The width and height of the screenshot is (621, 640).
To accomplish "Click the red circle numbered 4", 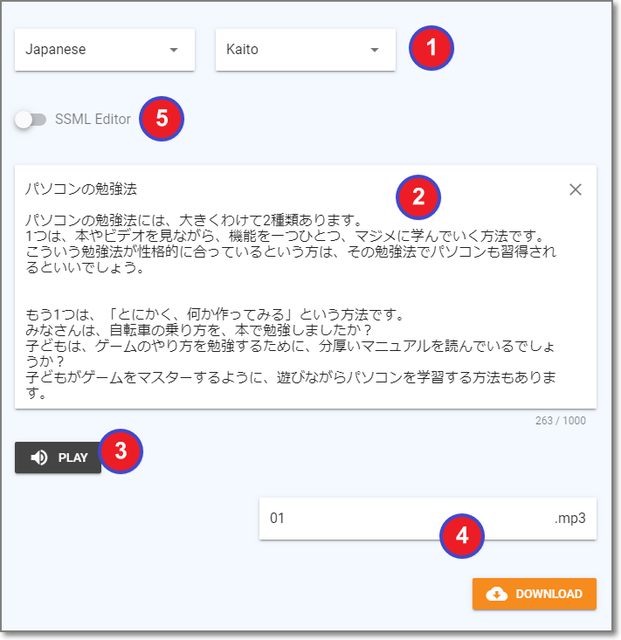I will [x=461, y=535].
